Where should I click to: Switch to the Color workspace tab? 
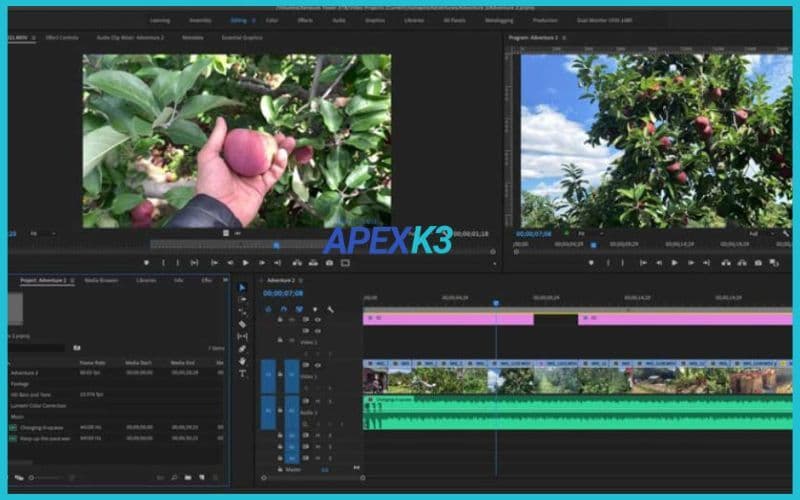click(272, 20)
